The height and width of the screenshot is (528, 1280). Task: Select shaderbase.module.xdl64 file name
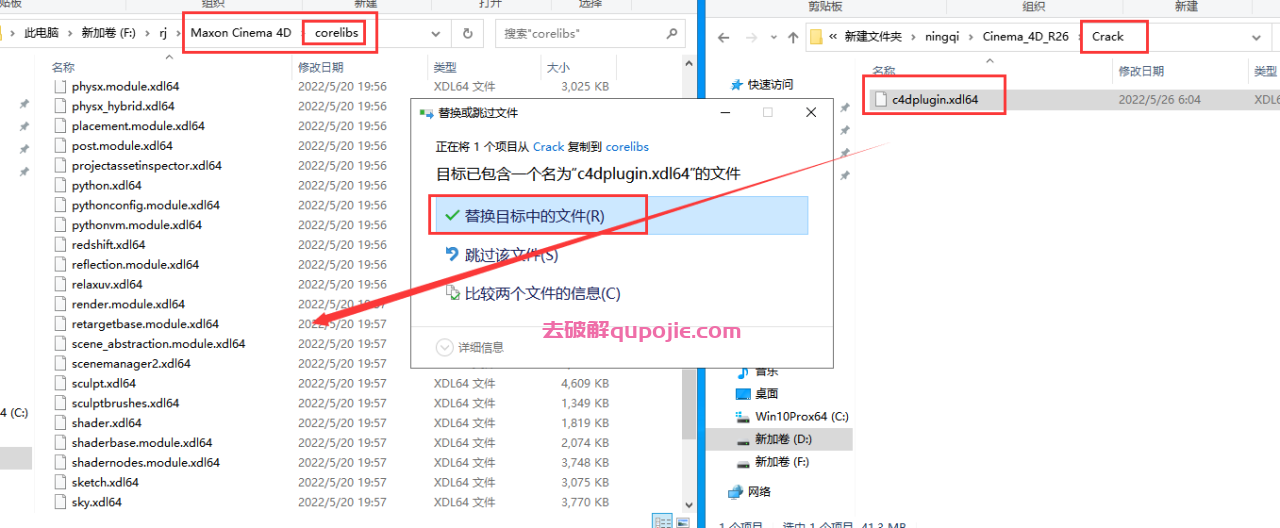click(x=142, y=443)
